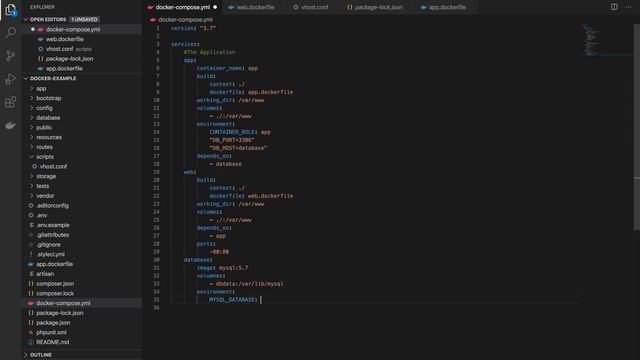Select docker-compose.yml in Open Editors
Viewport: 640px width, 360px height.
(82, 29)
